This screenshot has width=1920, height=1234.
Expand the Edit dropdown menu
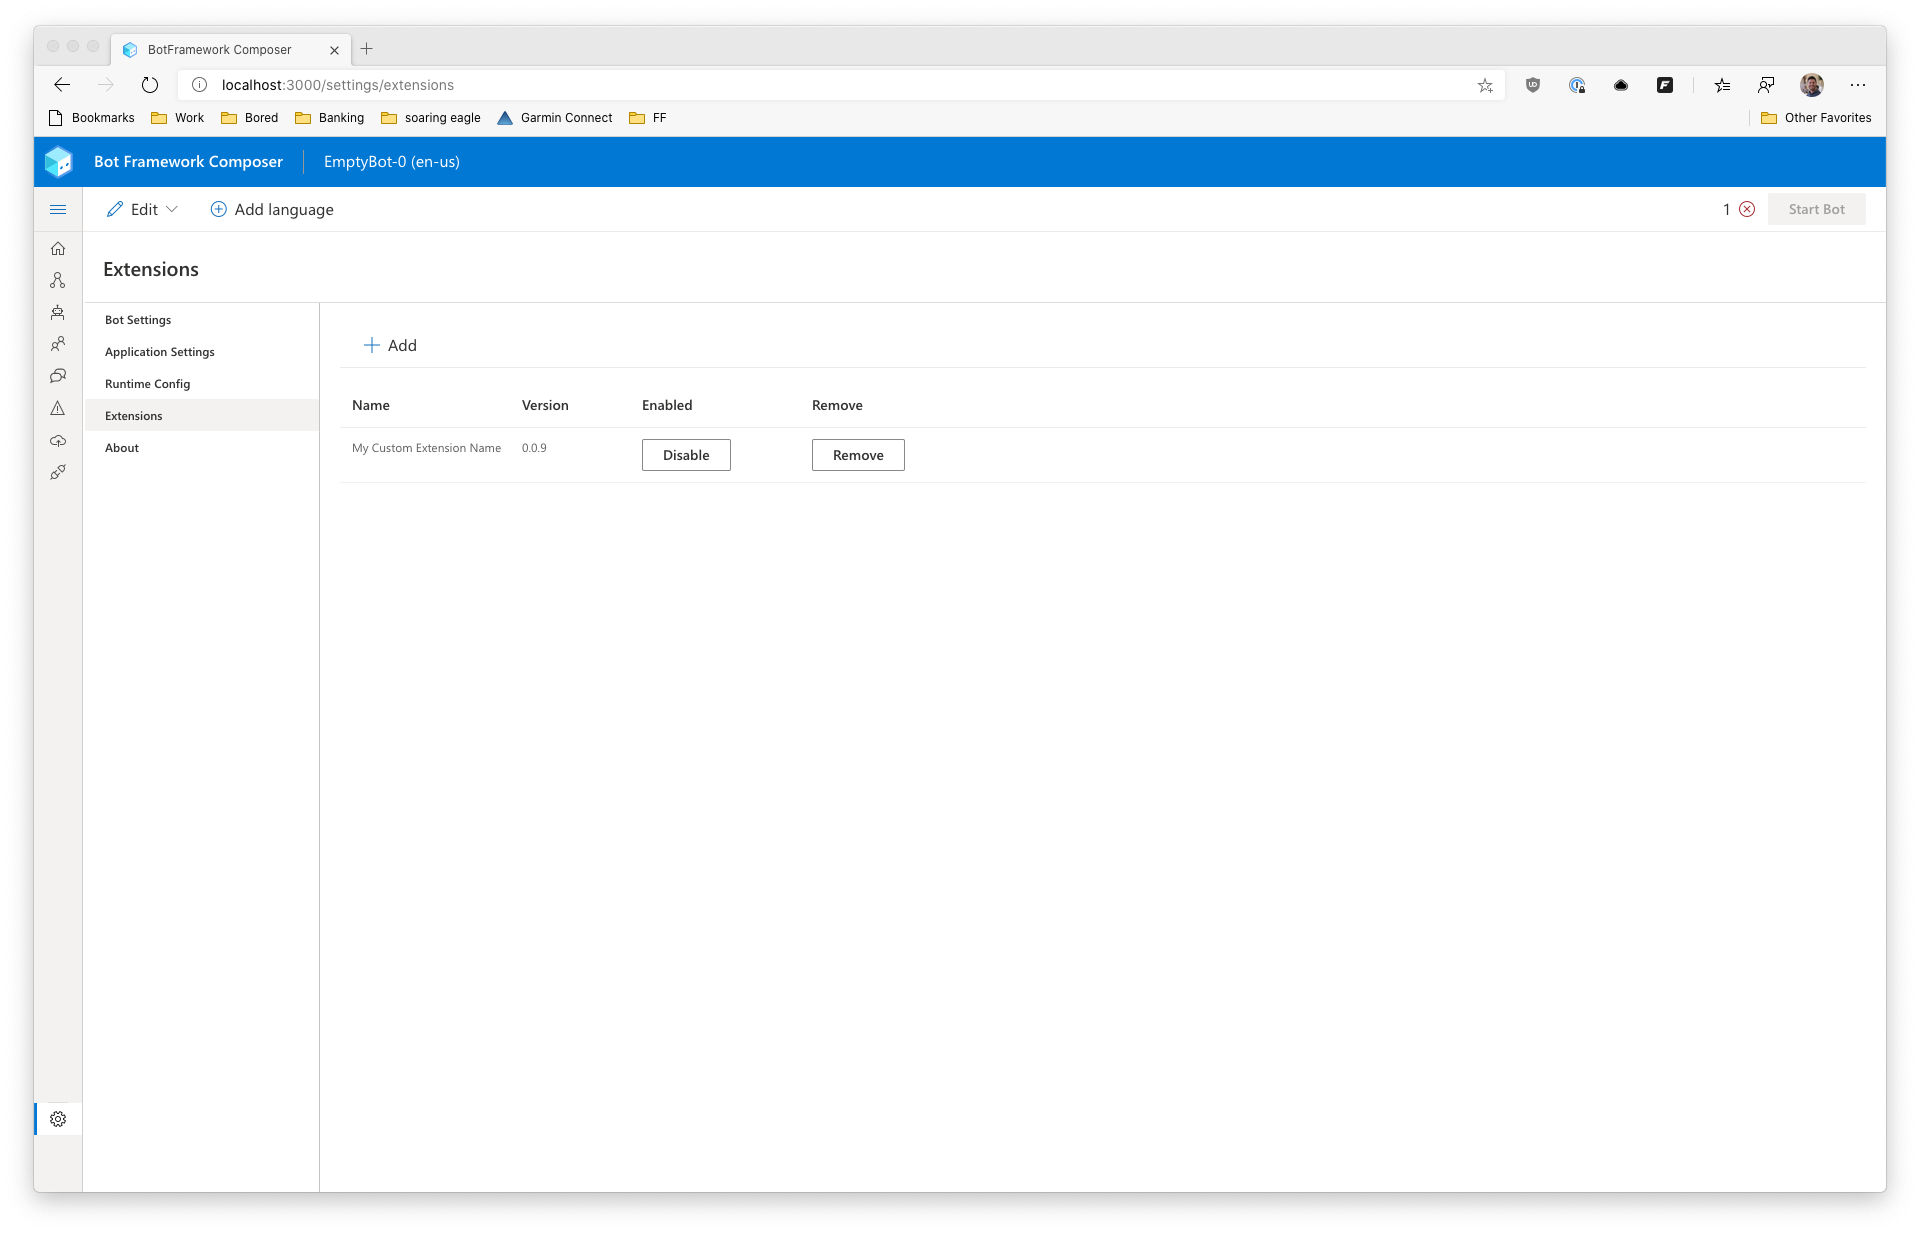coord(143,209)
